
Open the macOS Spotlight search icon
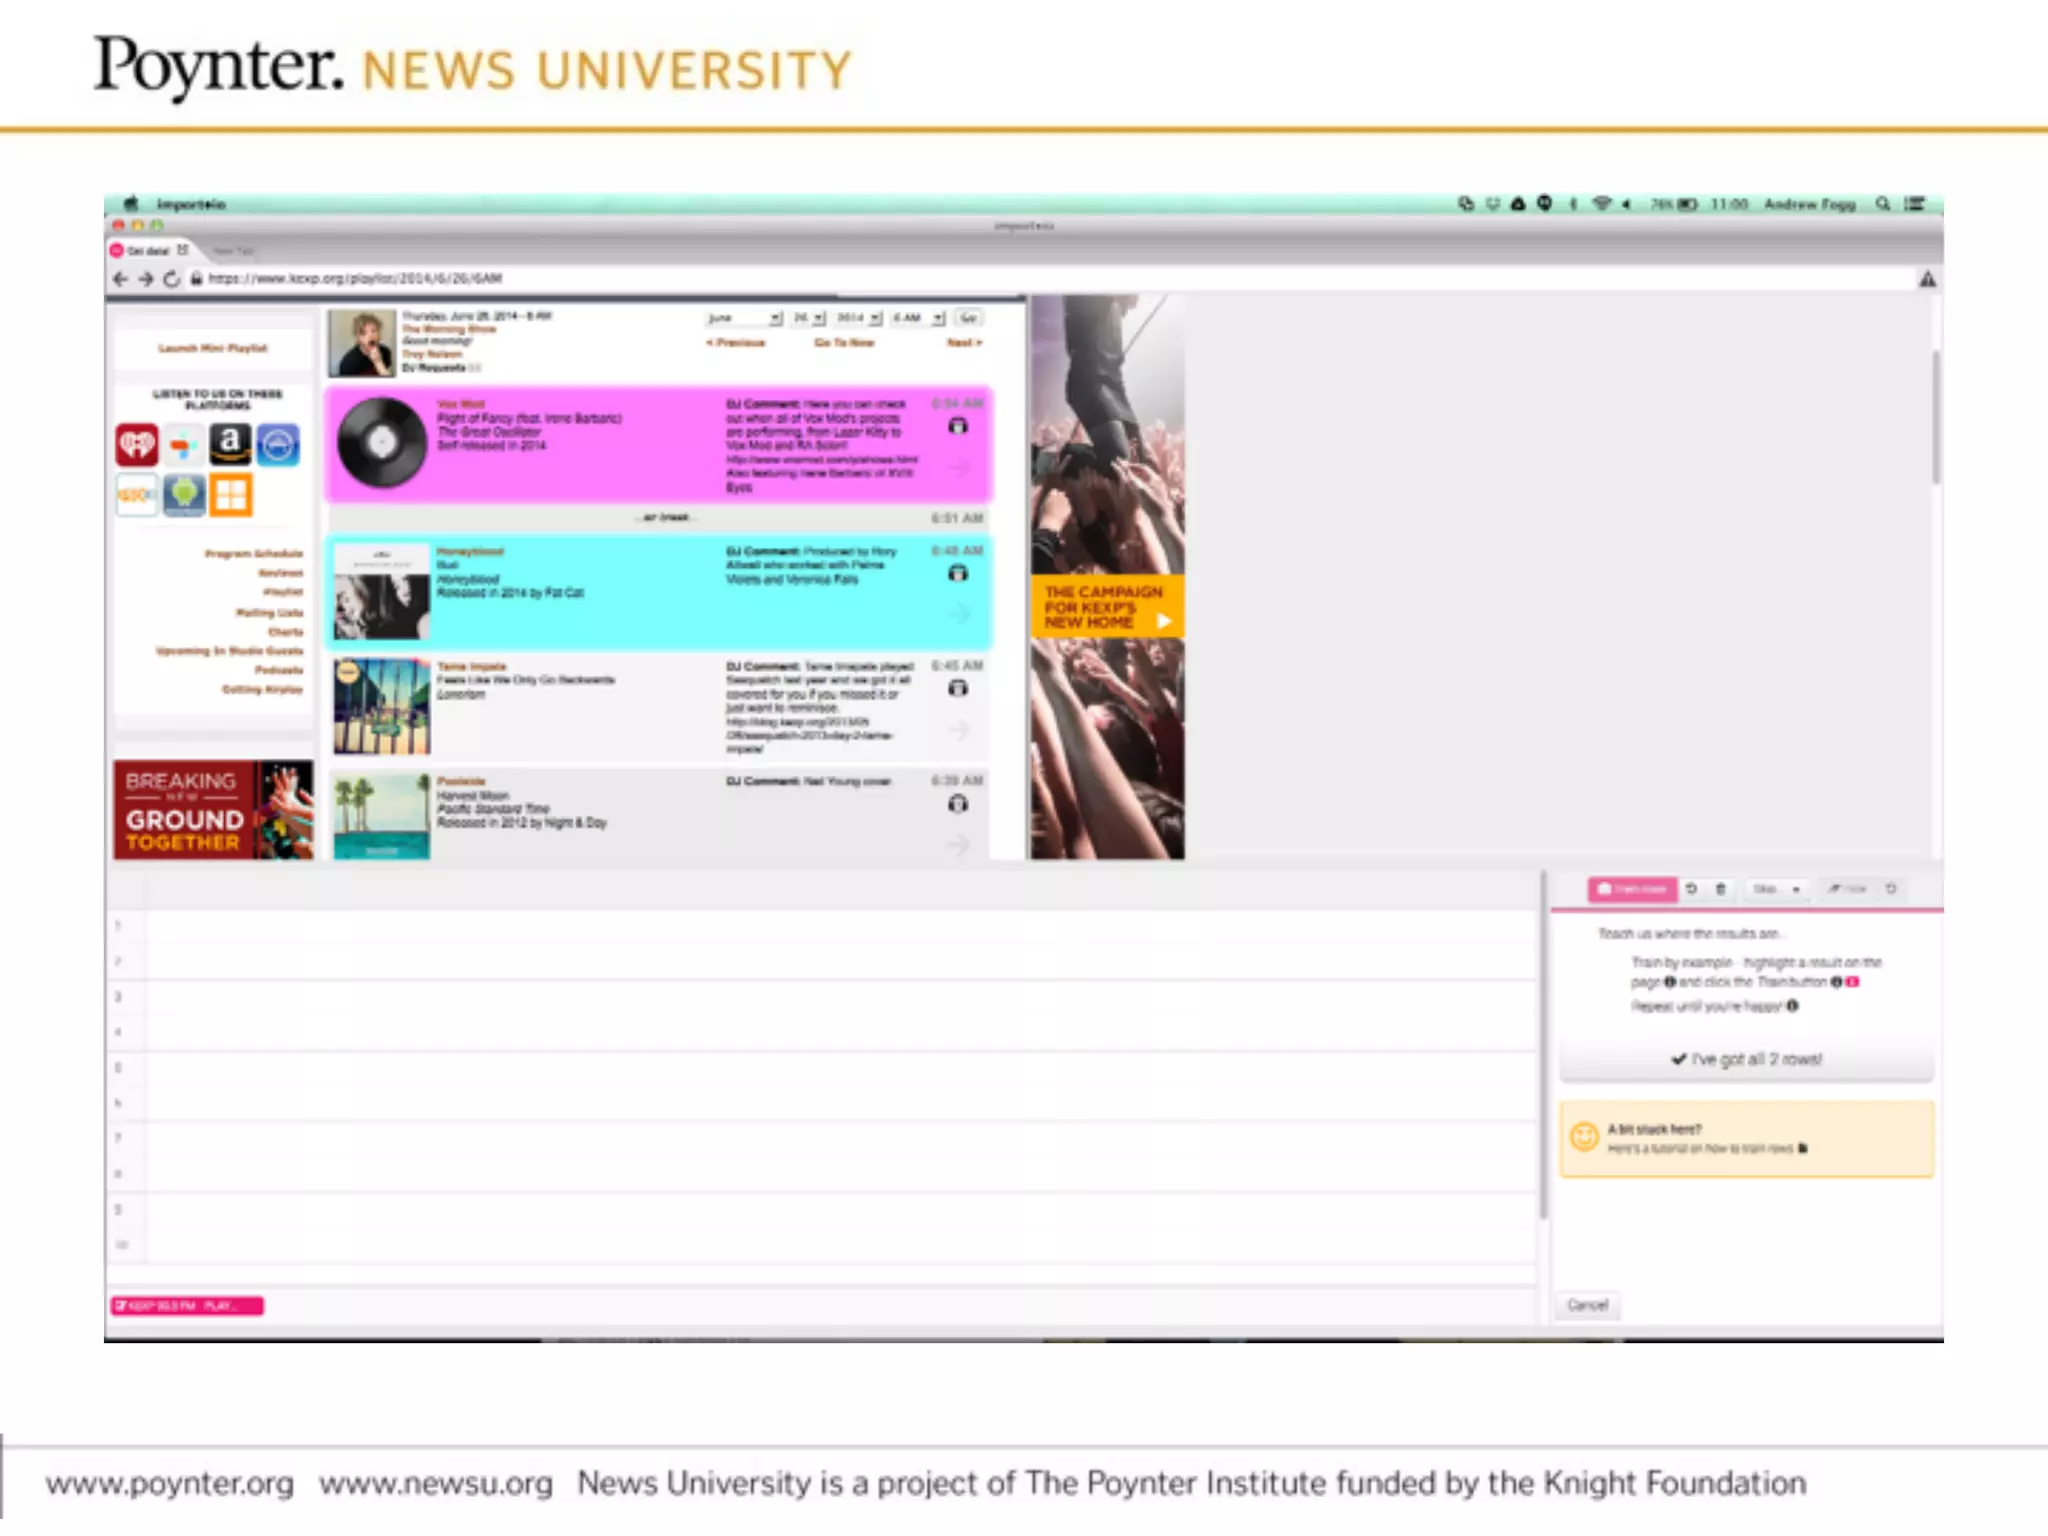click(1883, 204)
